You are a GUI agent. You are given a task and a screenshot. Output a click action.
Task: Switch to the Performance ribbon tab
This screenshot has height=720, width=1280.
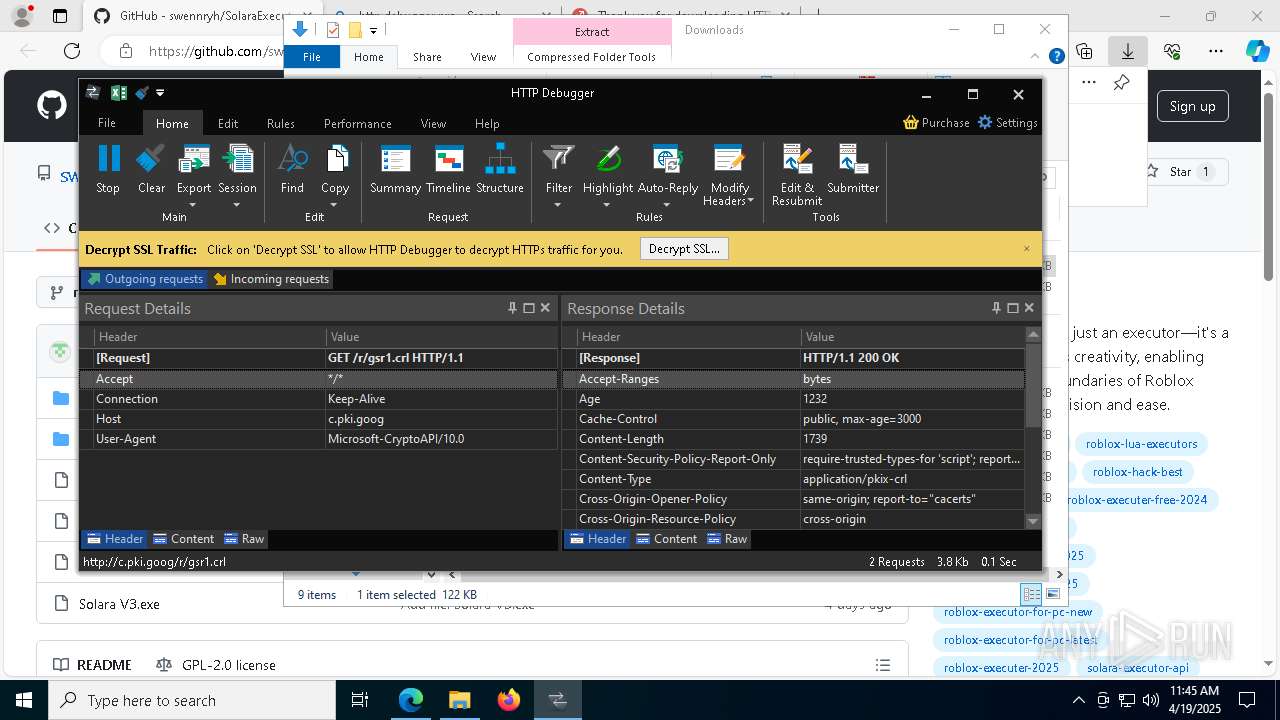(x=357, y=123)
